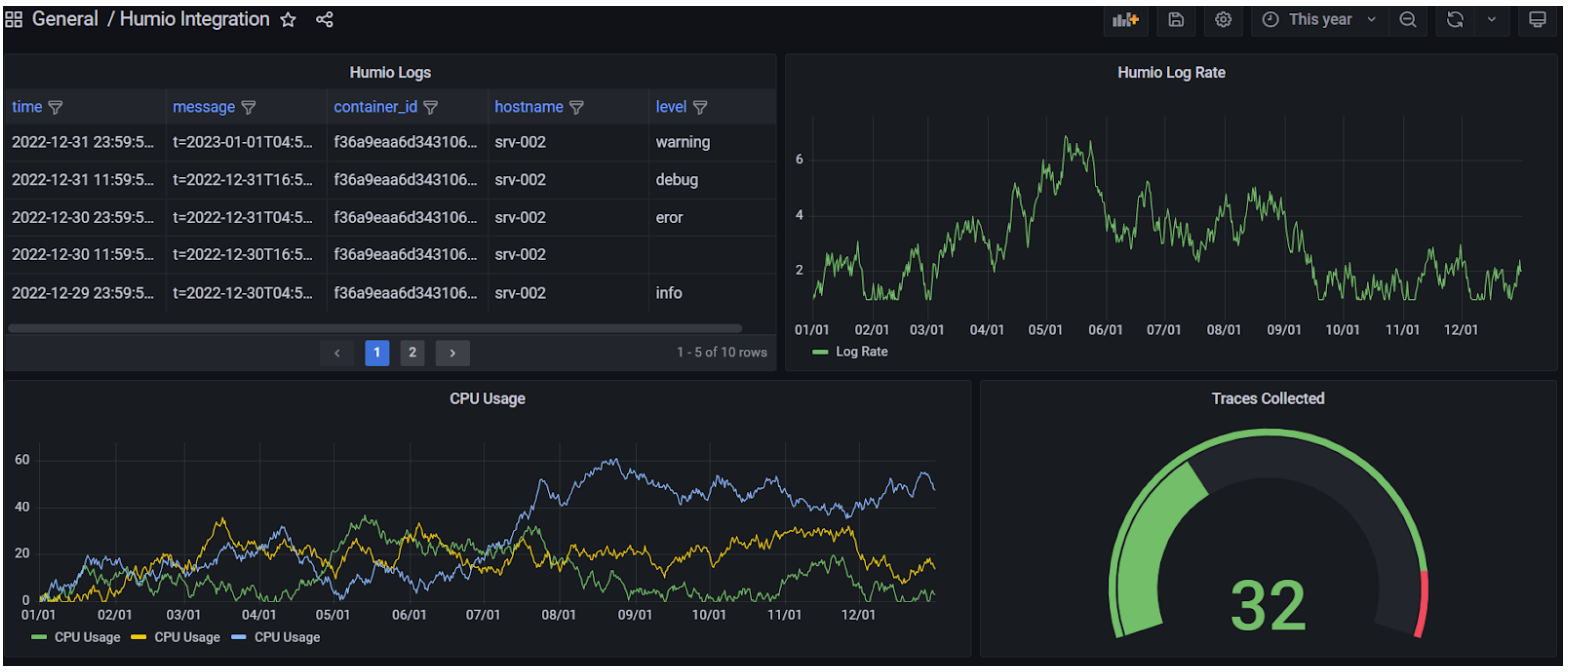Toggle the green CPU Usage legend
The image size is (1576, 672).
click(x=87, y=637)
